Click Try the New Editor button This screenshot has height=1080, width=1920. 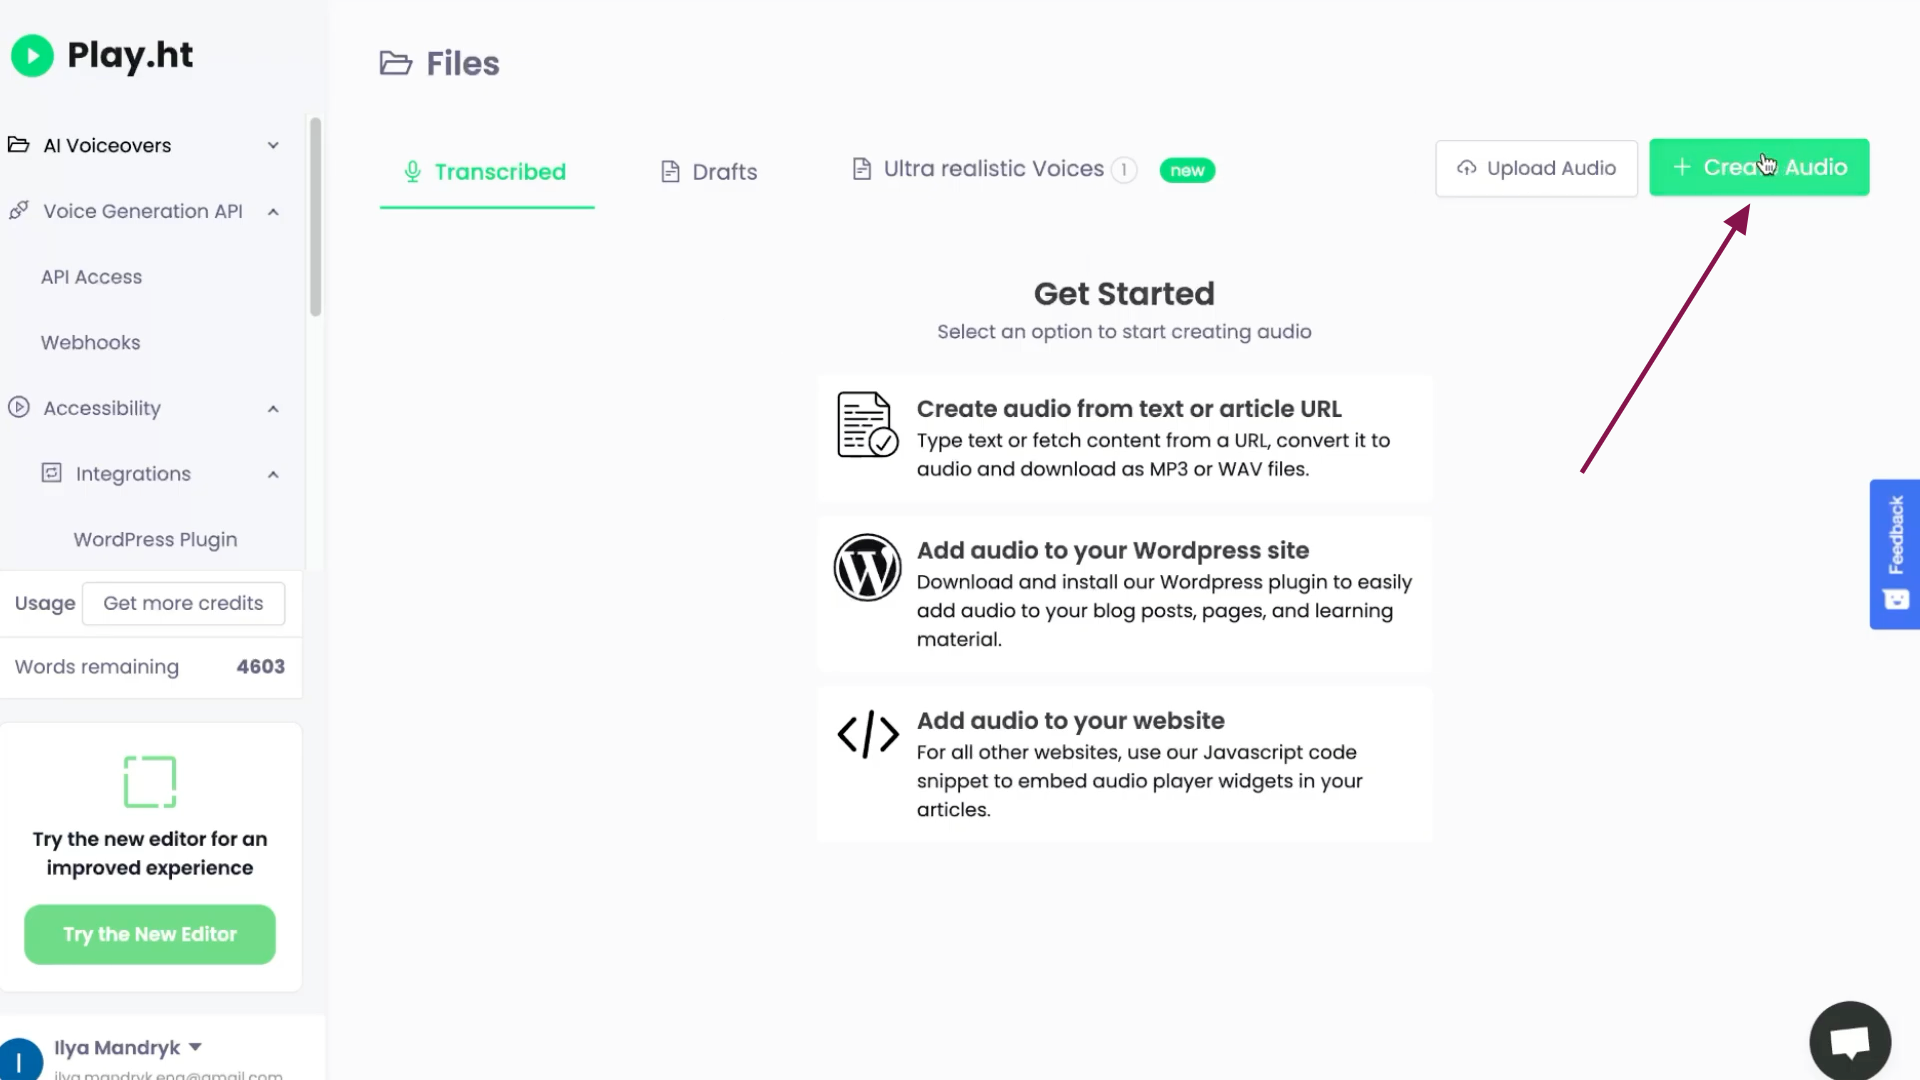(x=150, y=935)
